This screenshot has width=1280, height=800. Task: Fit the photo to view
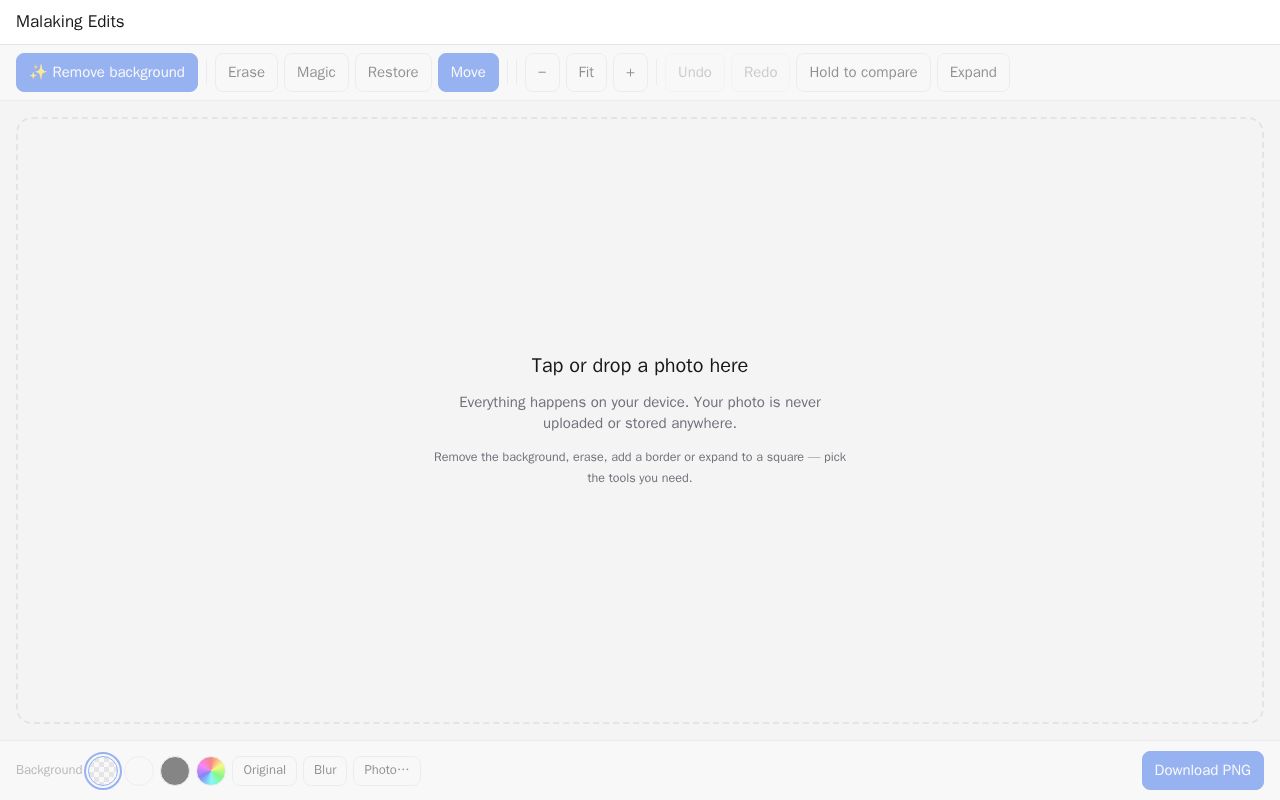586,72
